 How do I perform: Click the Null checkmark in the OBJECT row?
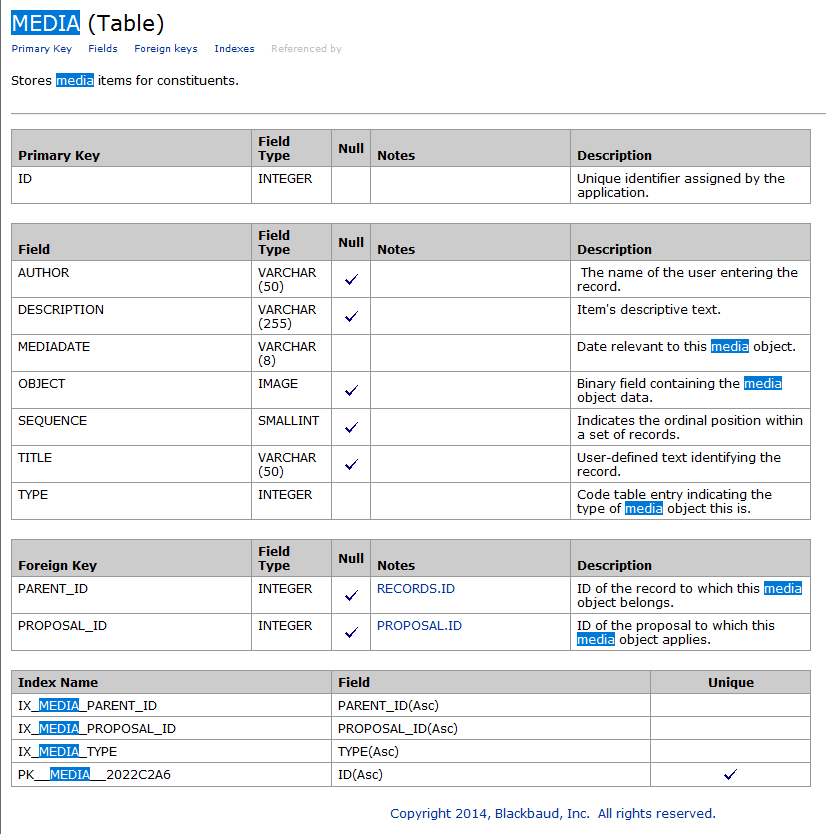(351, 390)
